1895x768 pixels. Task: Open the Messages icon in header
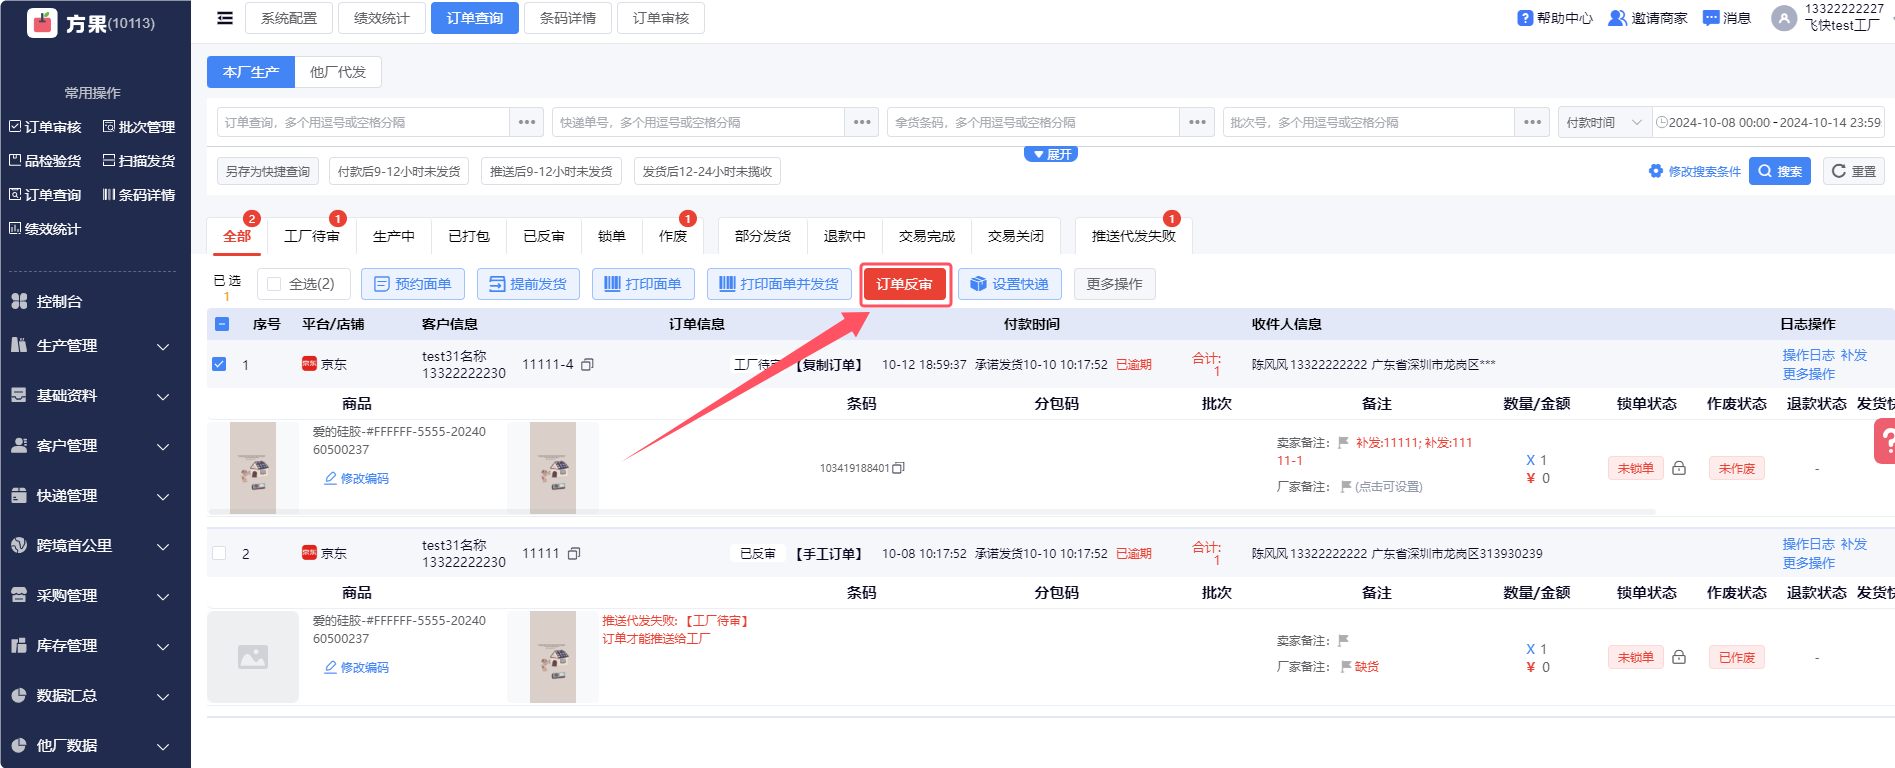pyautogui.click(x=1711, y=18)
